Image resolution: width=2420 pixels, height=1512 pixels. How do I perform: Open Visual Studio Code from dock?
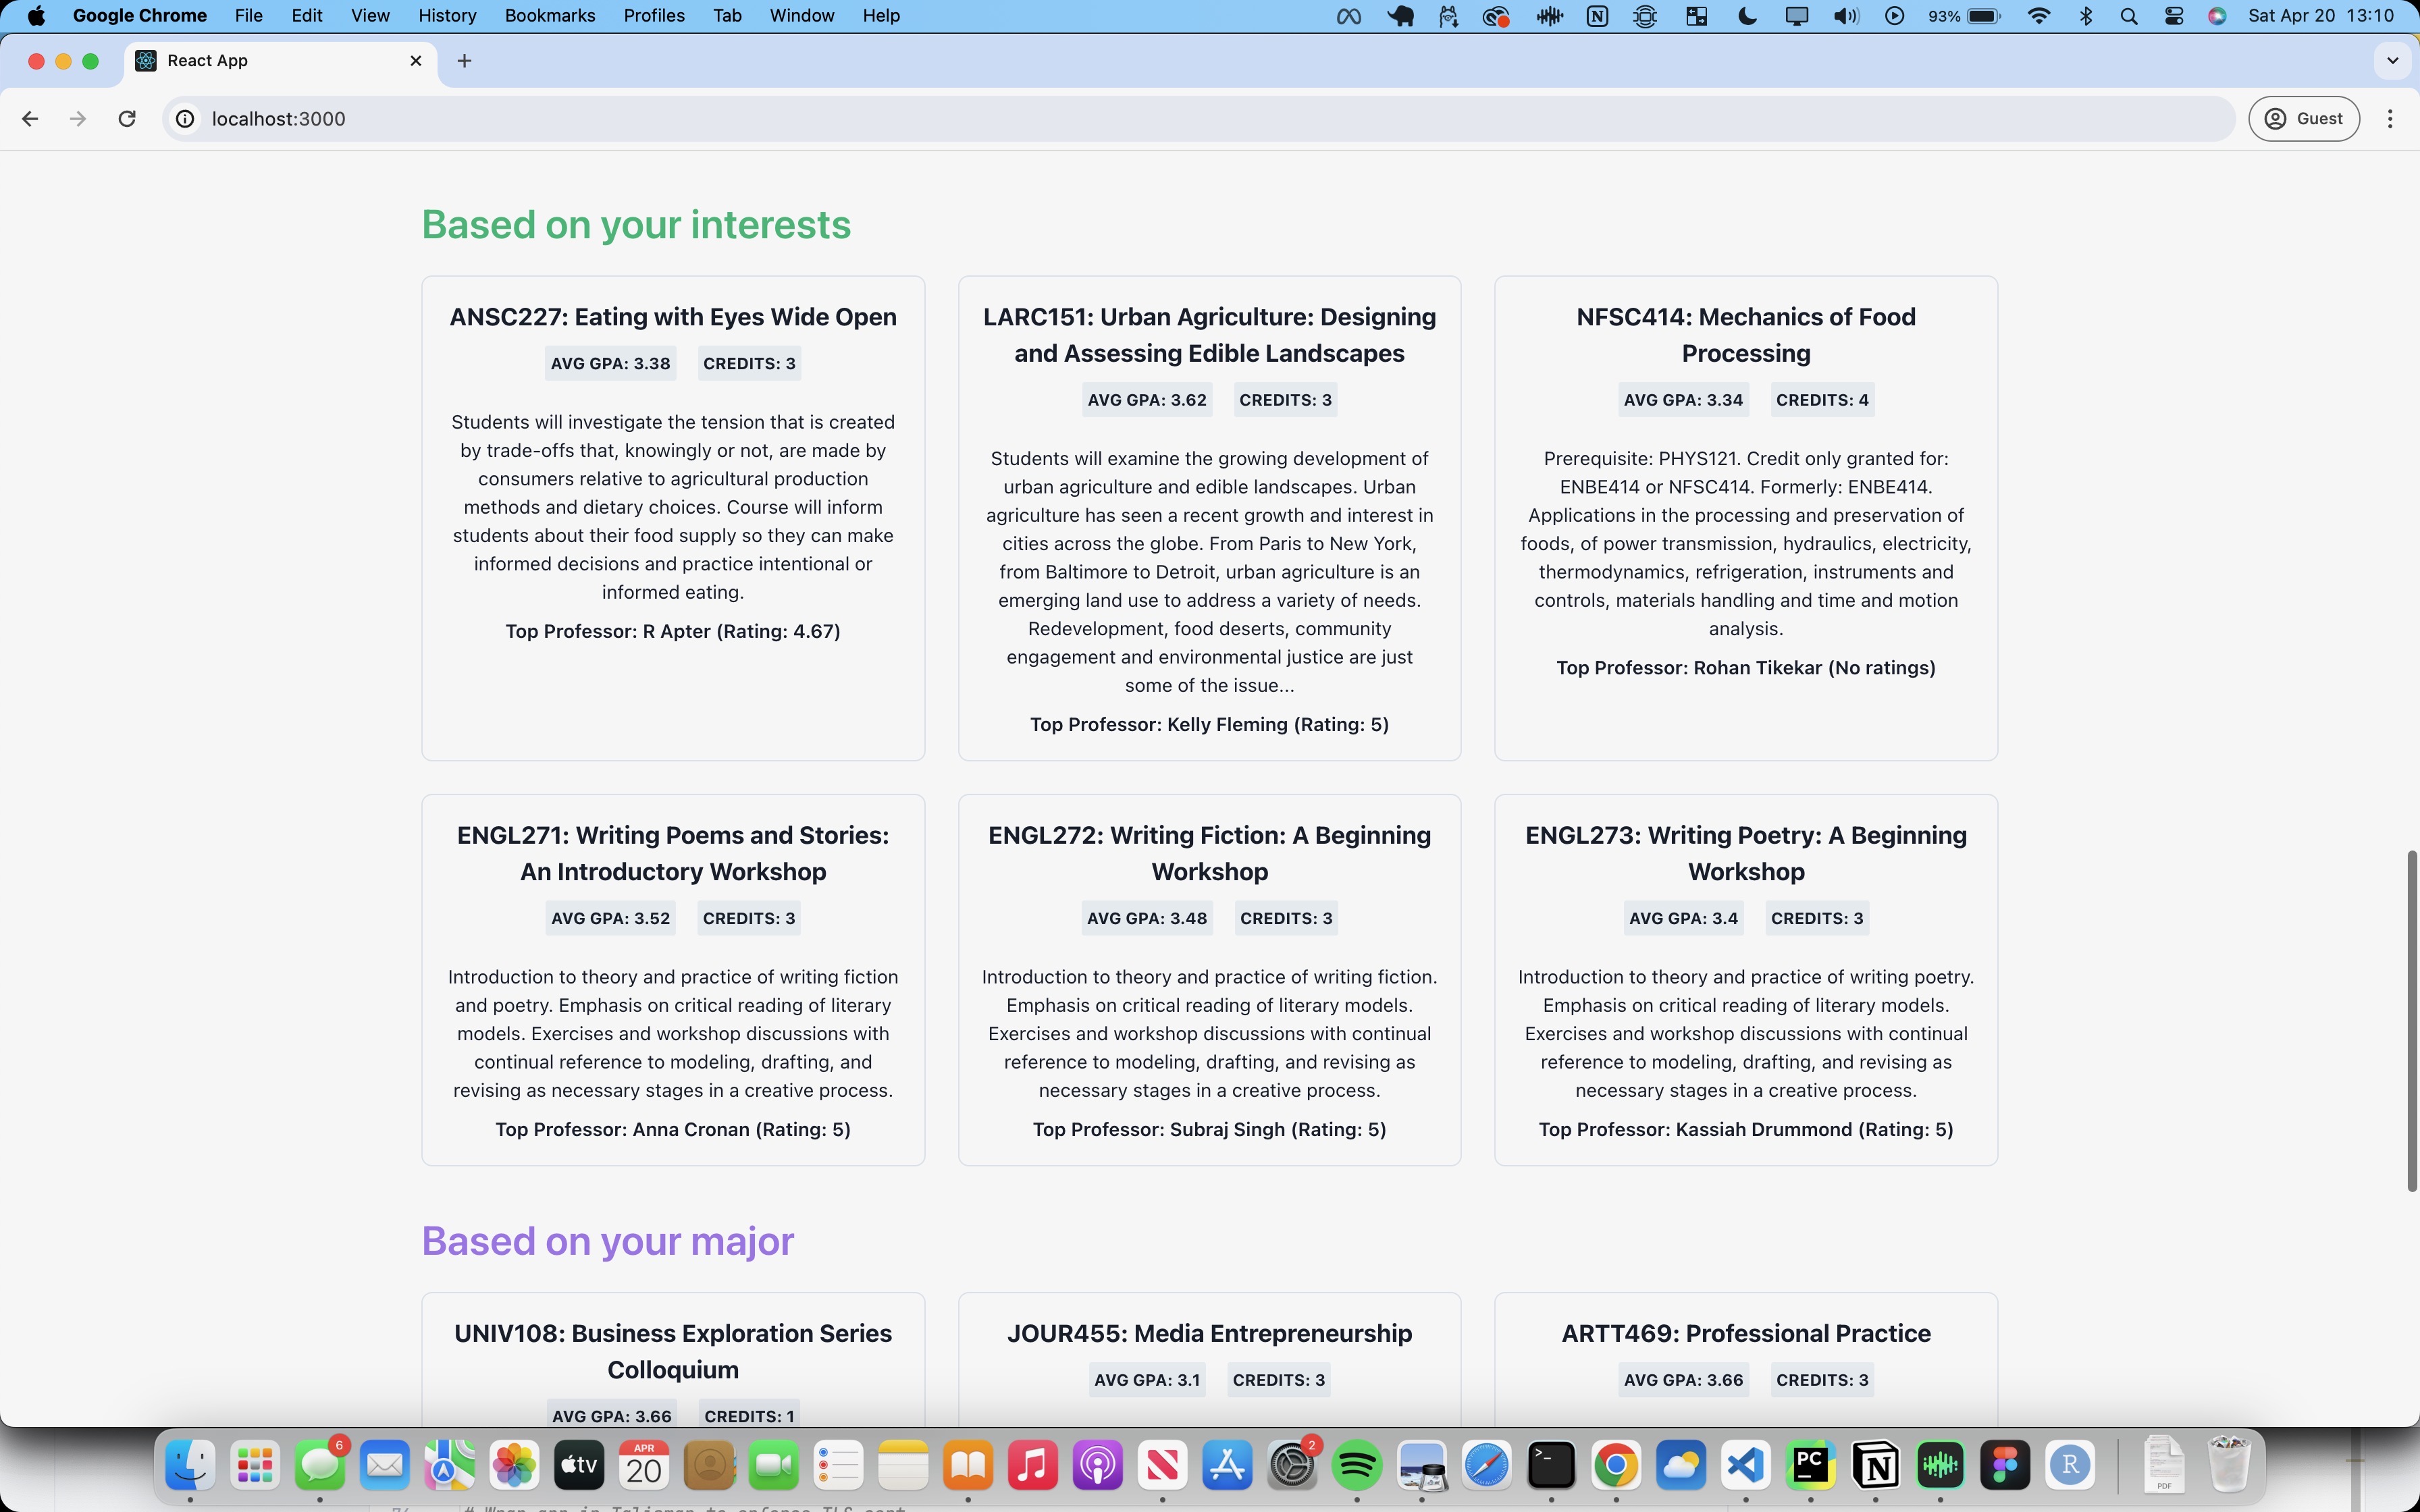[1745, 1466]
